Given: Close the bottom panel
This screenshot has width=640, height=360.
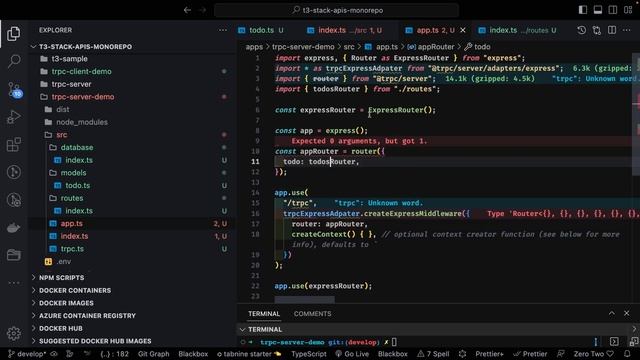Looking at the screenshot, I should (627, 313).
